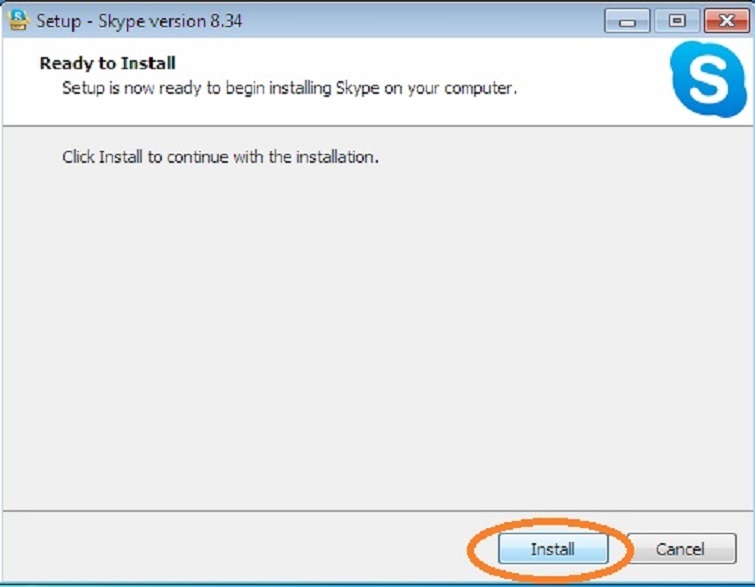The width and height of the screenshot is (755, 587).
Task: Click the Install button
Action: [552, 549]
